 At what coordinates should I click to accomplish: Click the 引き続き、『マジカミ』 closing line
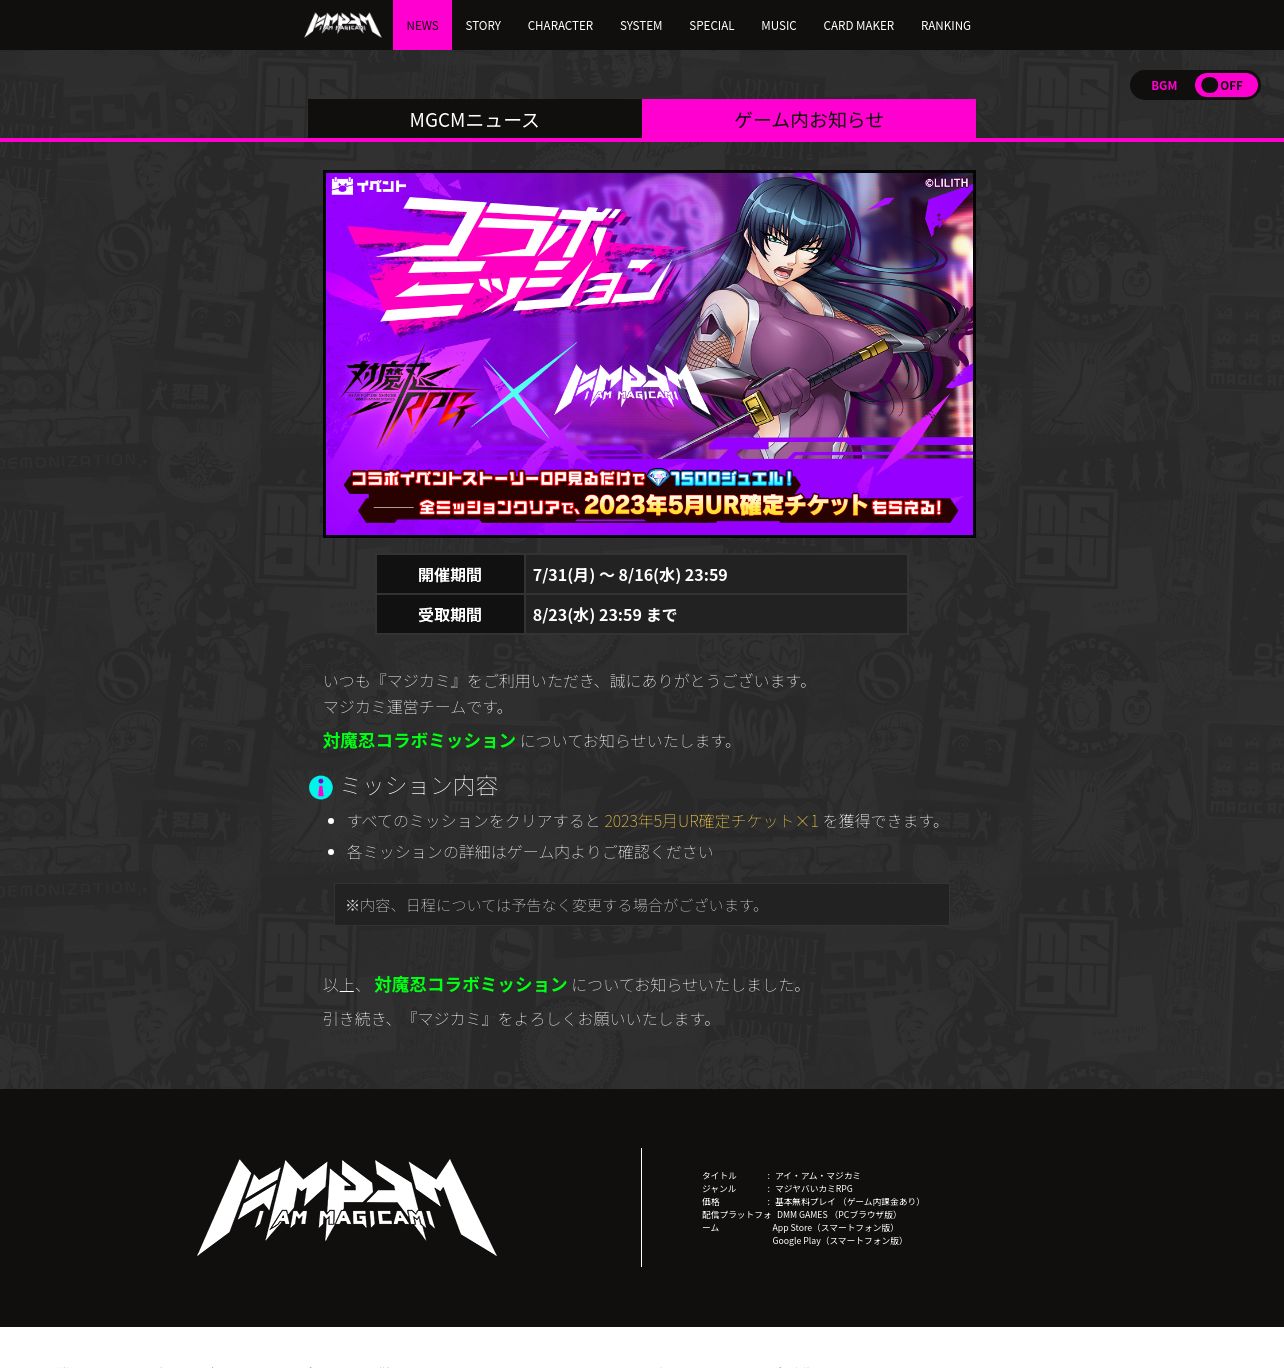(x=520, y=1019)
